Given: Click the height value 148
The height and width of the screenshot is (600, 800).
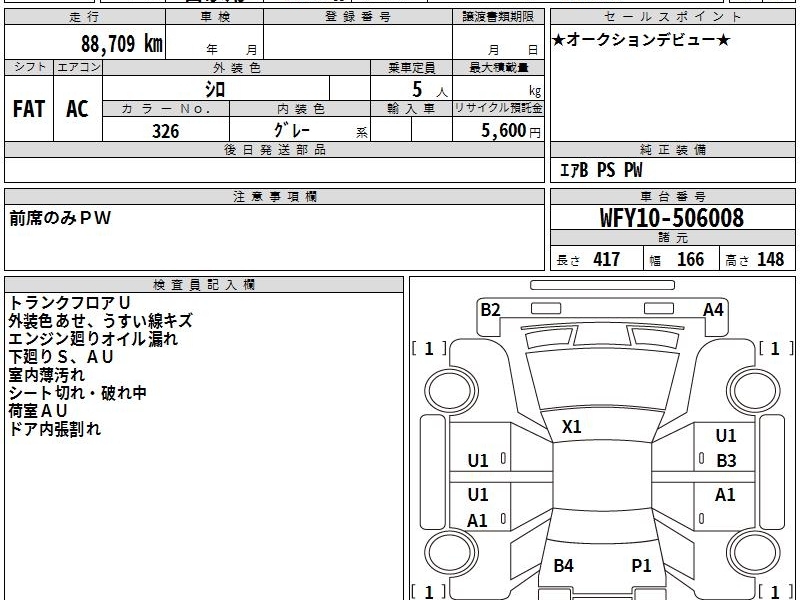Looking at the screenshot, I should pyautogui.click(x=770, y=259).
